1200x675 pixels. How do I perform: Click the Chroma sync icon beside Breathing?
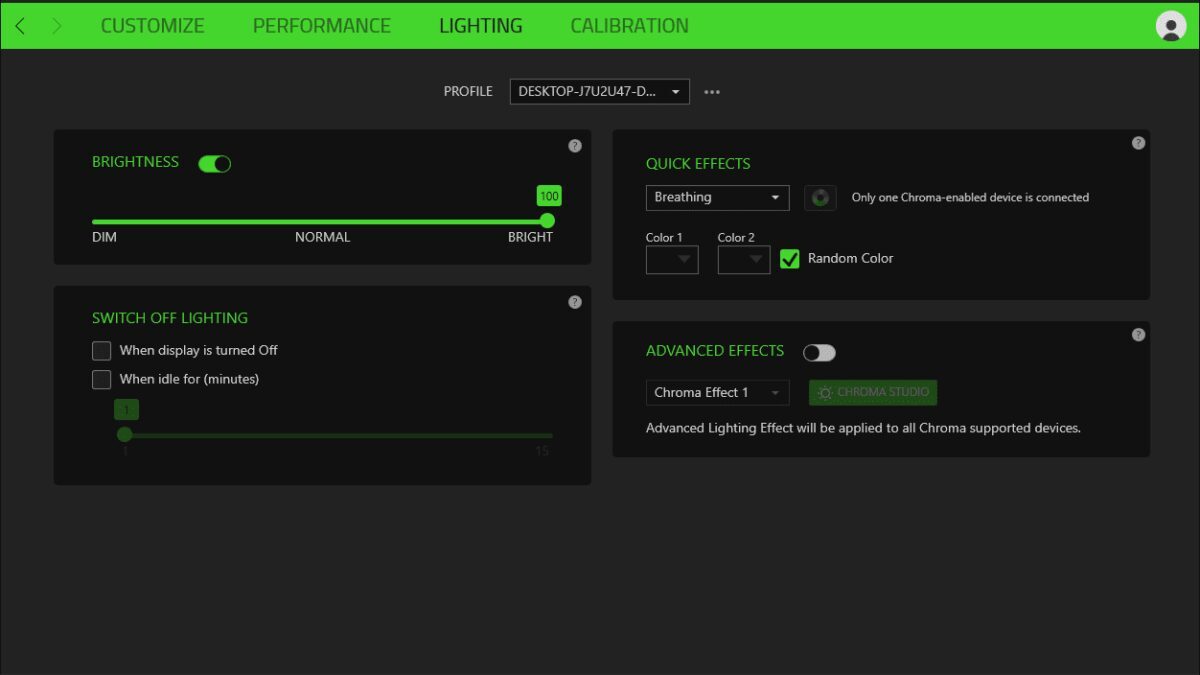(820, 197)
